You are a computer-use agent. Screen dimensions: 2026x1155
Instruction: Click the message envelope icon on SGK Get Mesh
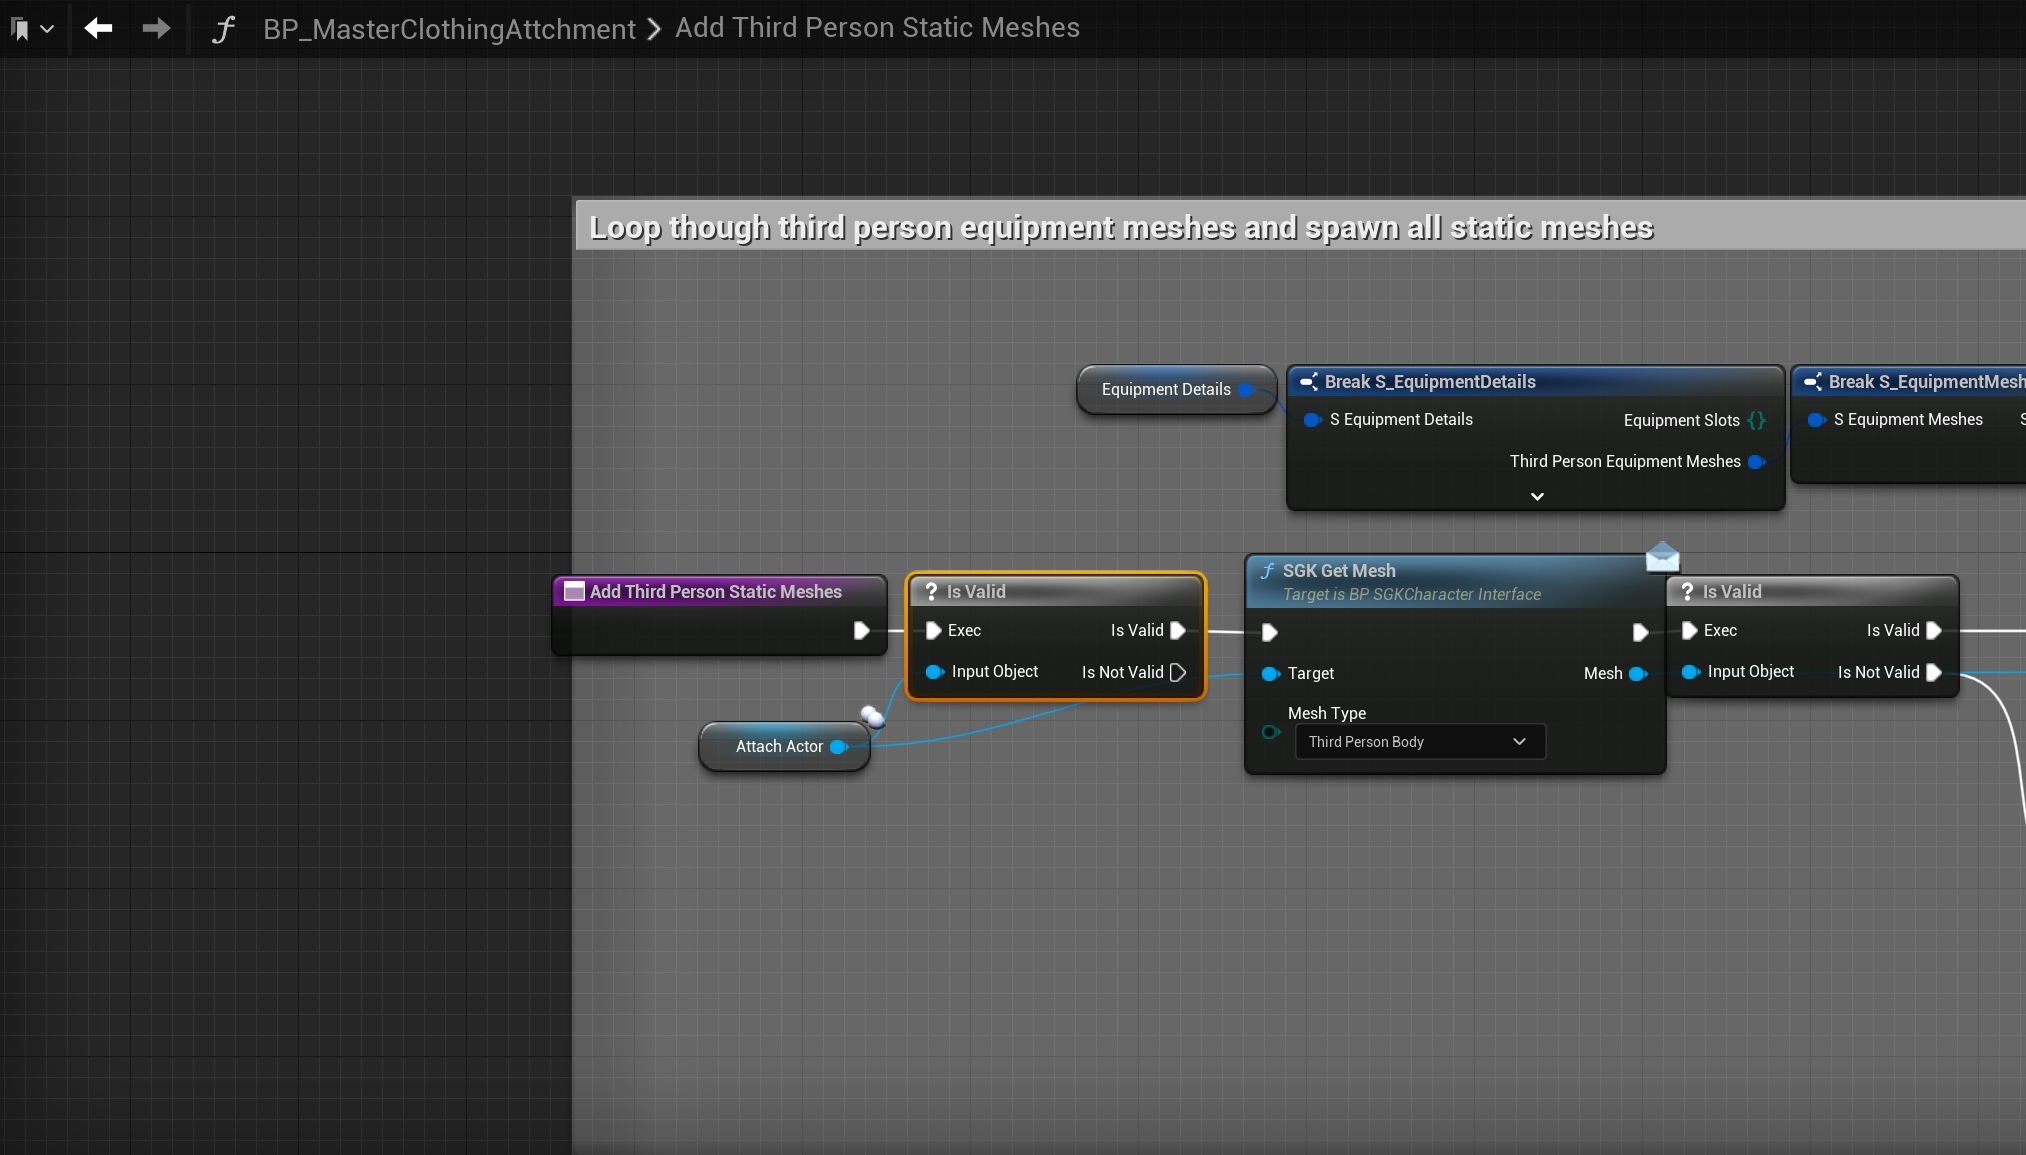1662,556
